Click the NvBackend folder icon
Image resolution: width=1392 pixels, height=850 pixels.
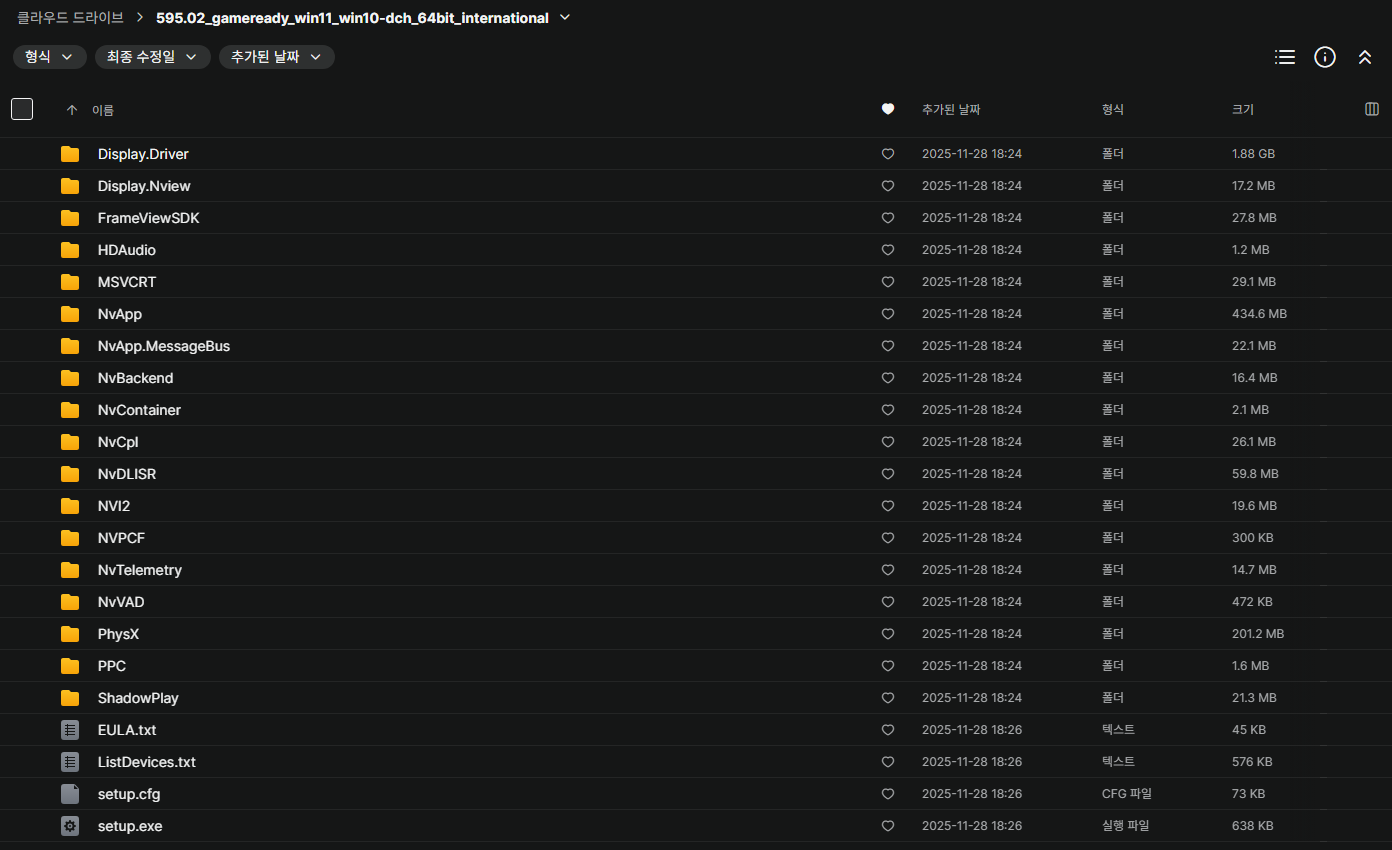coord(70,378)
